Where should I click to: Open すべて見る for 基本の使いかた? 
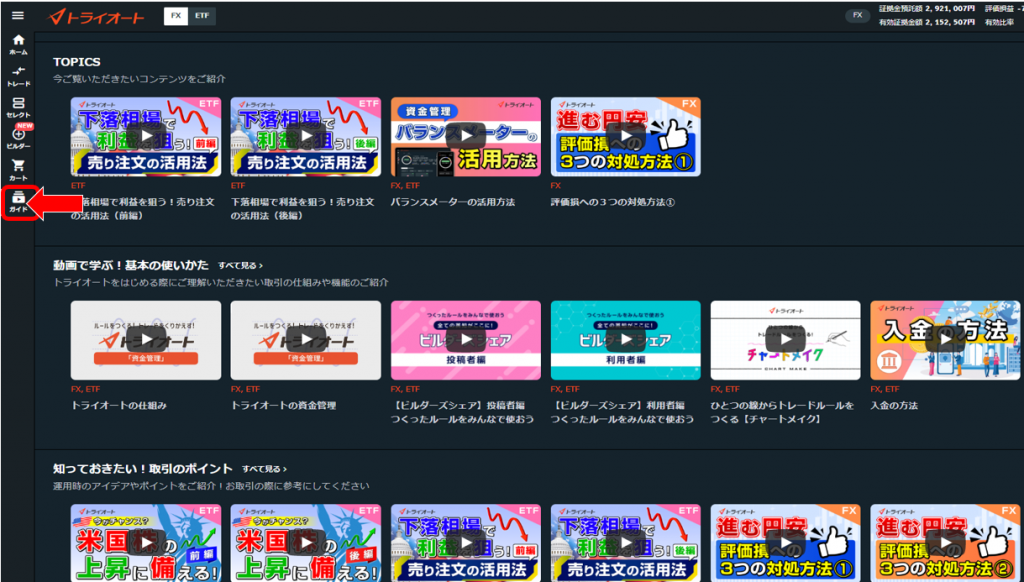240,266
